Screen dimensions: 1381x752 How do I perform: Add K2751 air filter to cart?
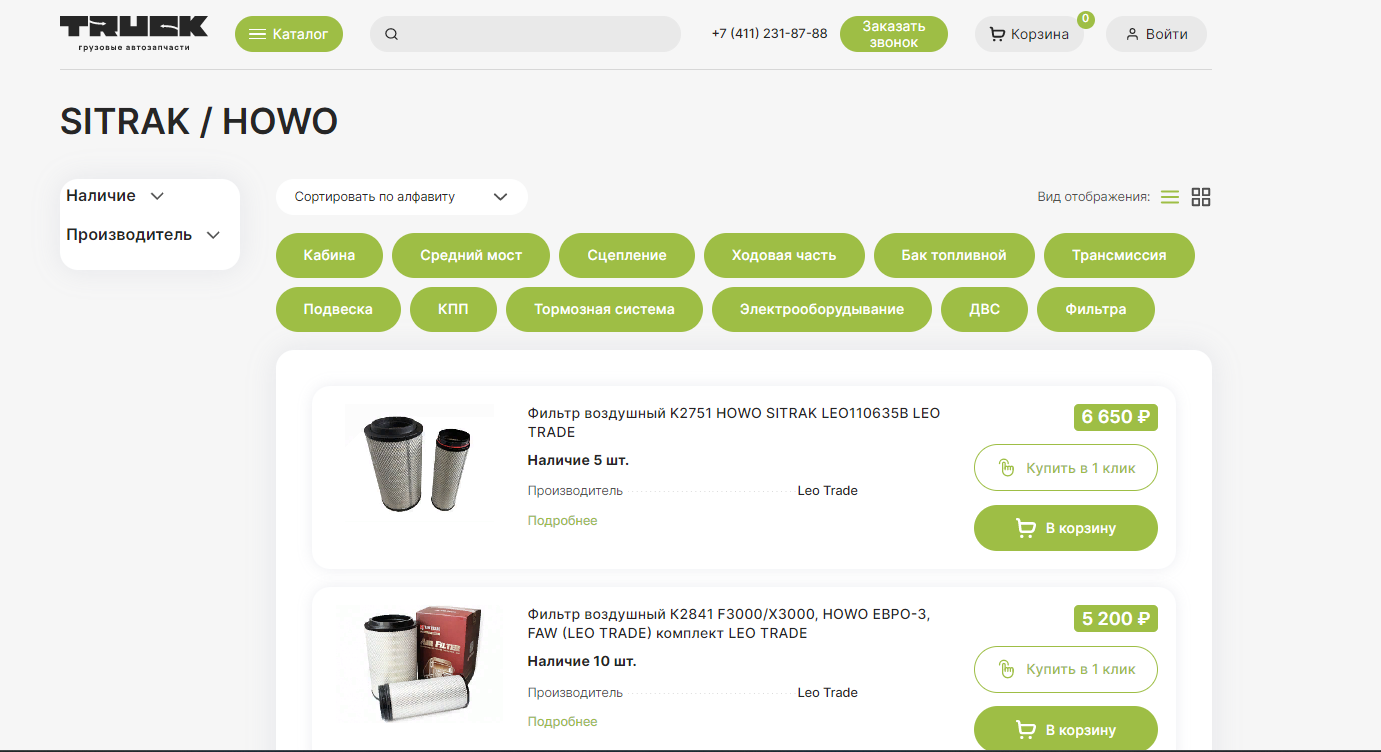[x=1065, y=528]
